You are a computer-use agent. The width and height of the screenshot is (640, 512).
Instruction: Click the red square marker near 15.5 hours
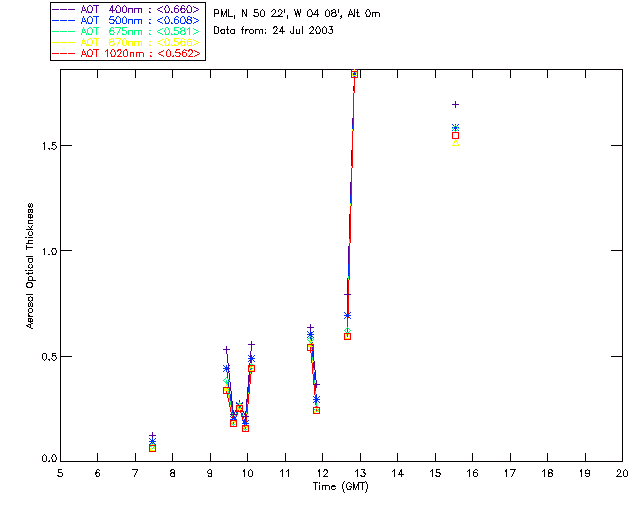tap(456, 136)
